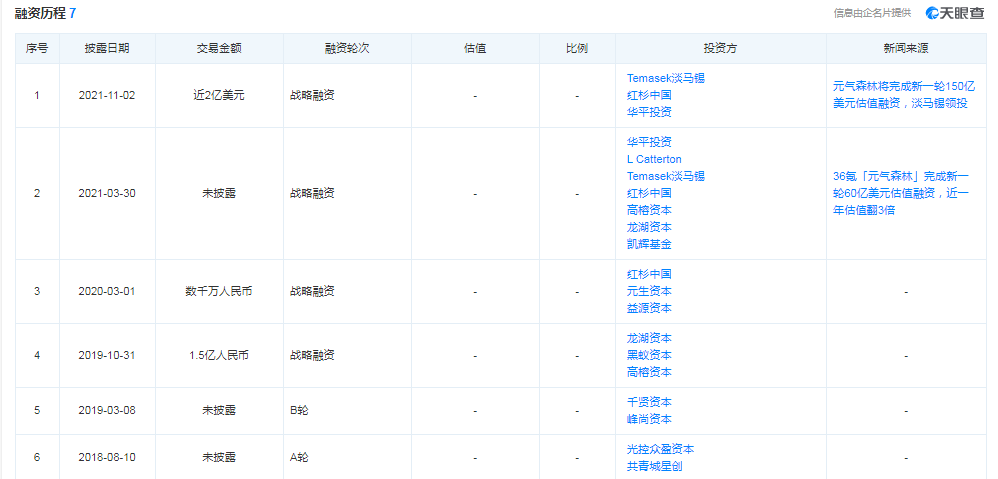Click 战略融资 in the 2021-11-02 row
Screen dimensions: 998x479
point(312,95)
